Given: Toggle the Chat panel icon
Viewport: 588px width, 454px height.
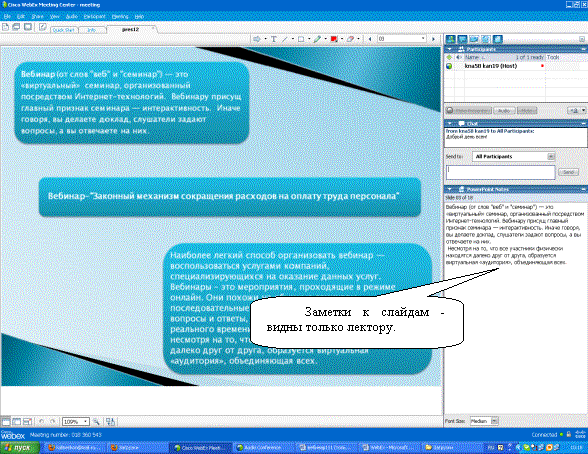Looking at the screenshot, I should click(462, 39).
